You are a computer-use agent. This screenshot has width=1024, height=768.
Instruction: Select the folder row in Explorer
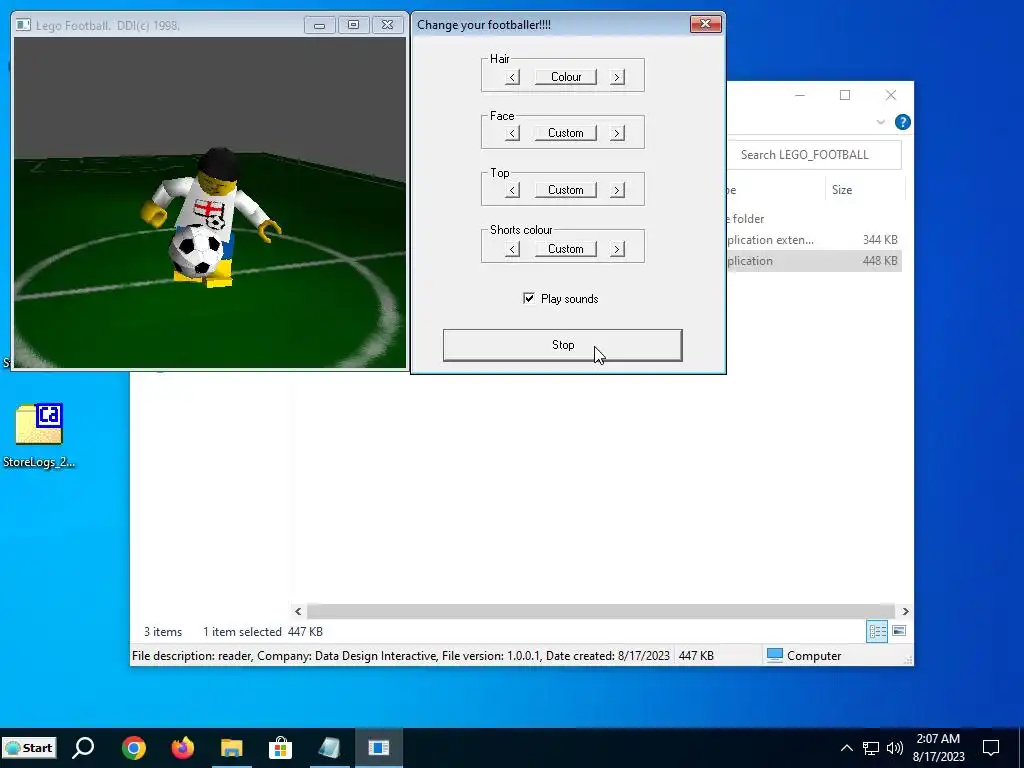click(x=814, y=219)
